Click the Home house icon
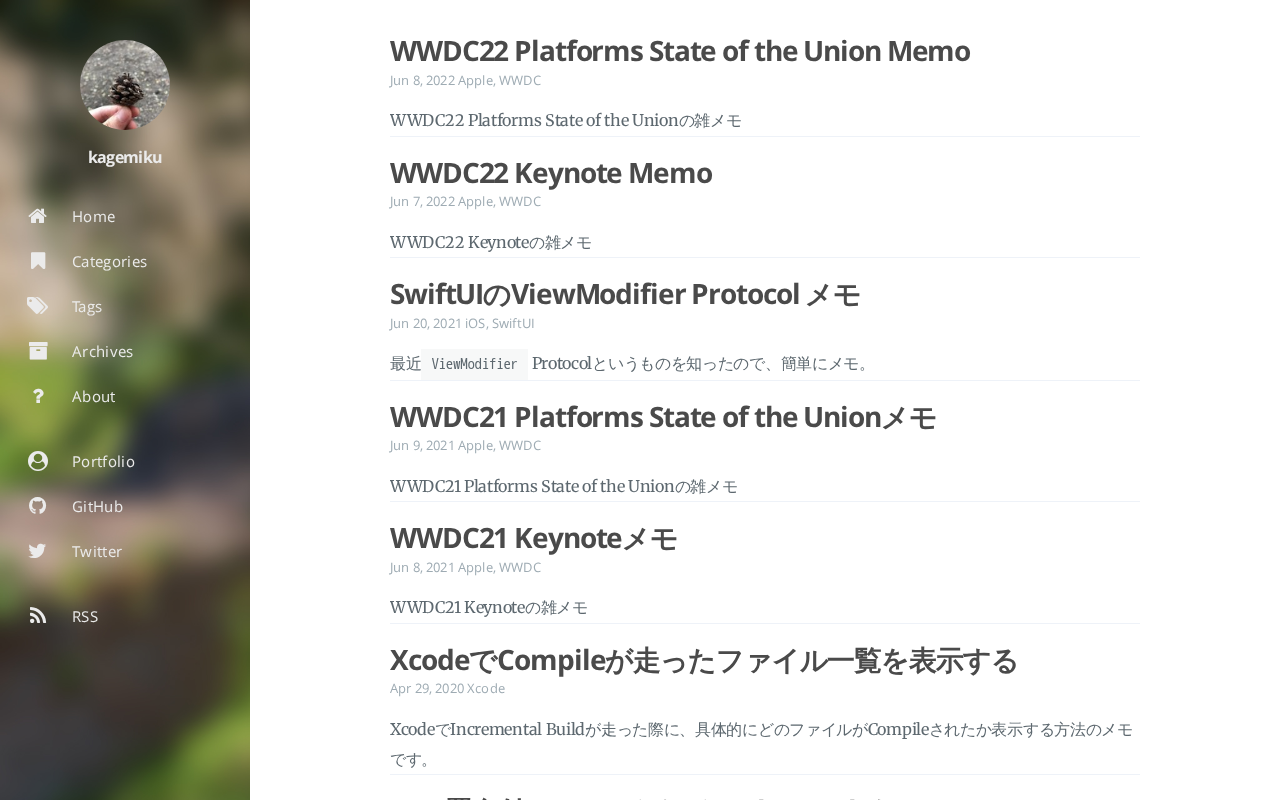1280x800 pixels. pos(38,216)
